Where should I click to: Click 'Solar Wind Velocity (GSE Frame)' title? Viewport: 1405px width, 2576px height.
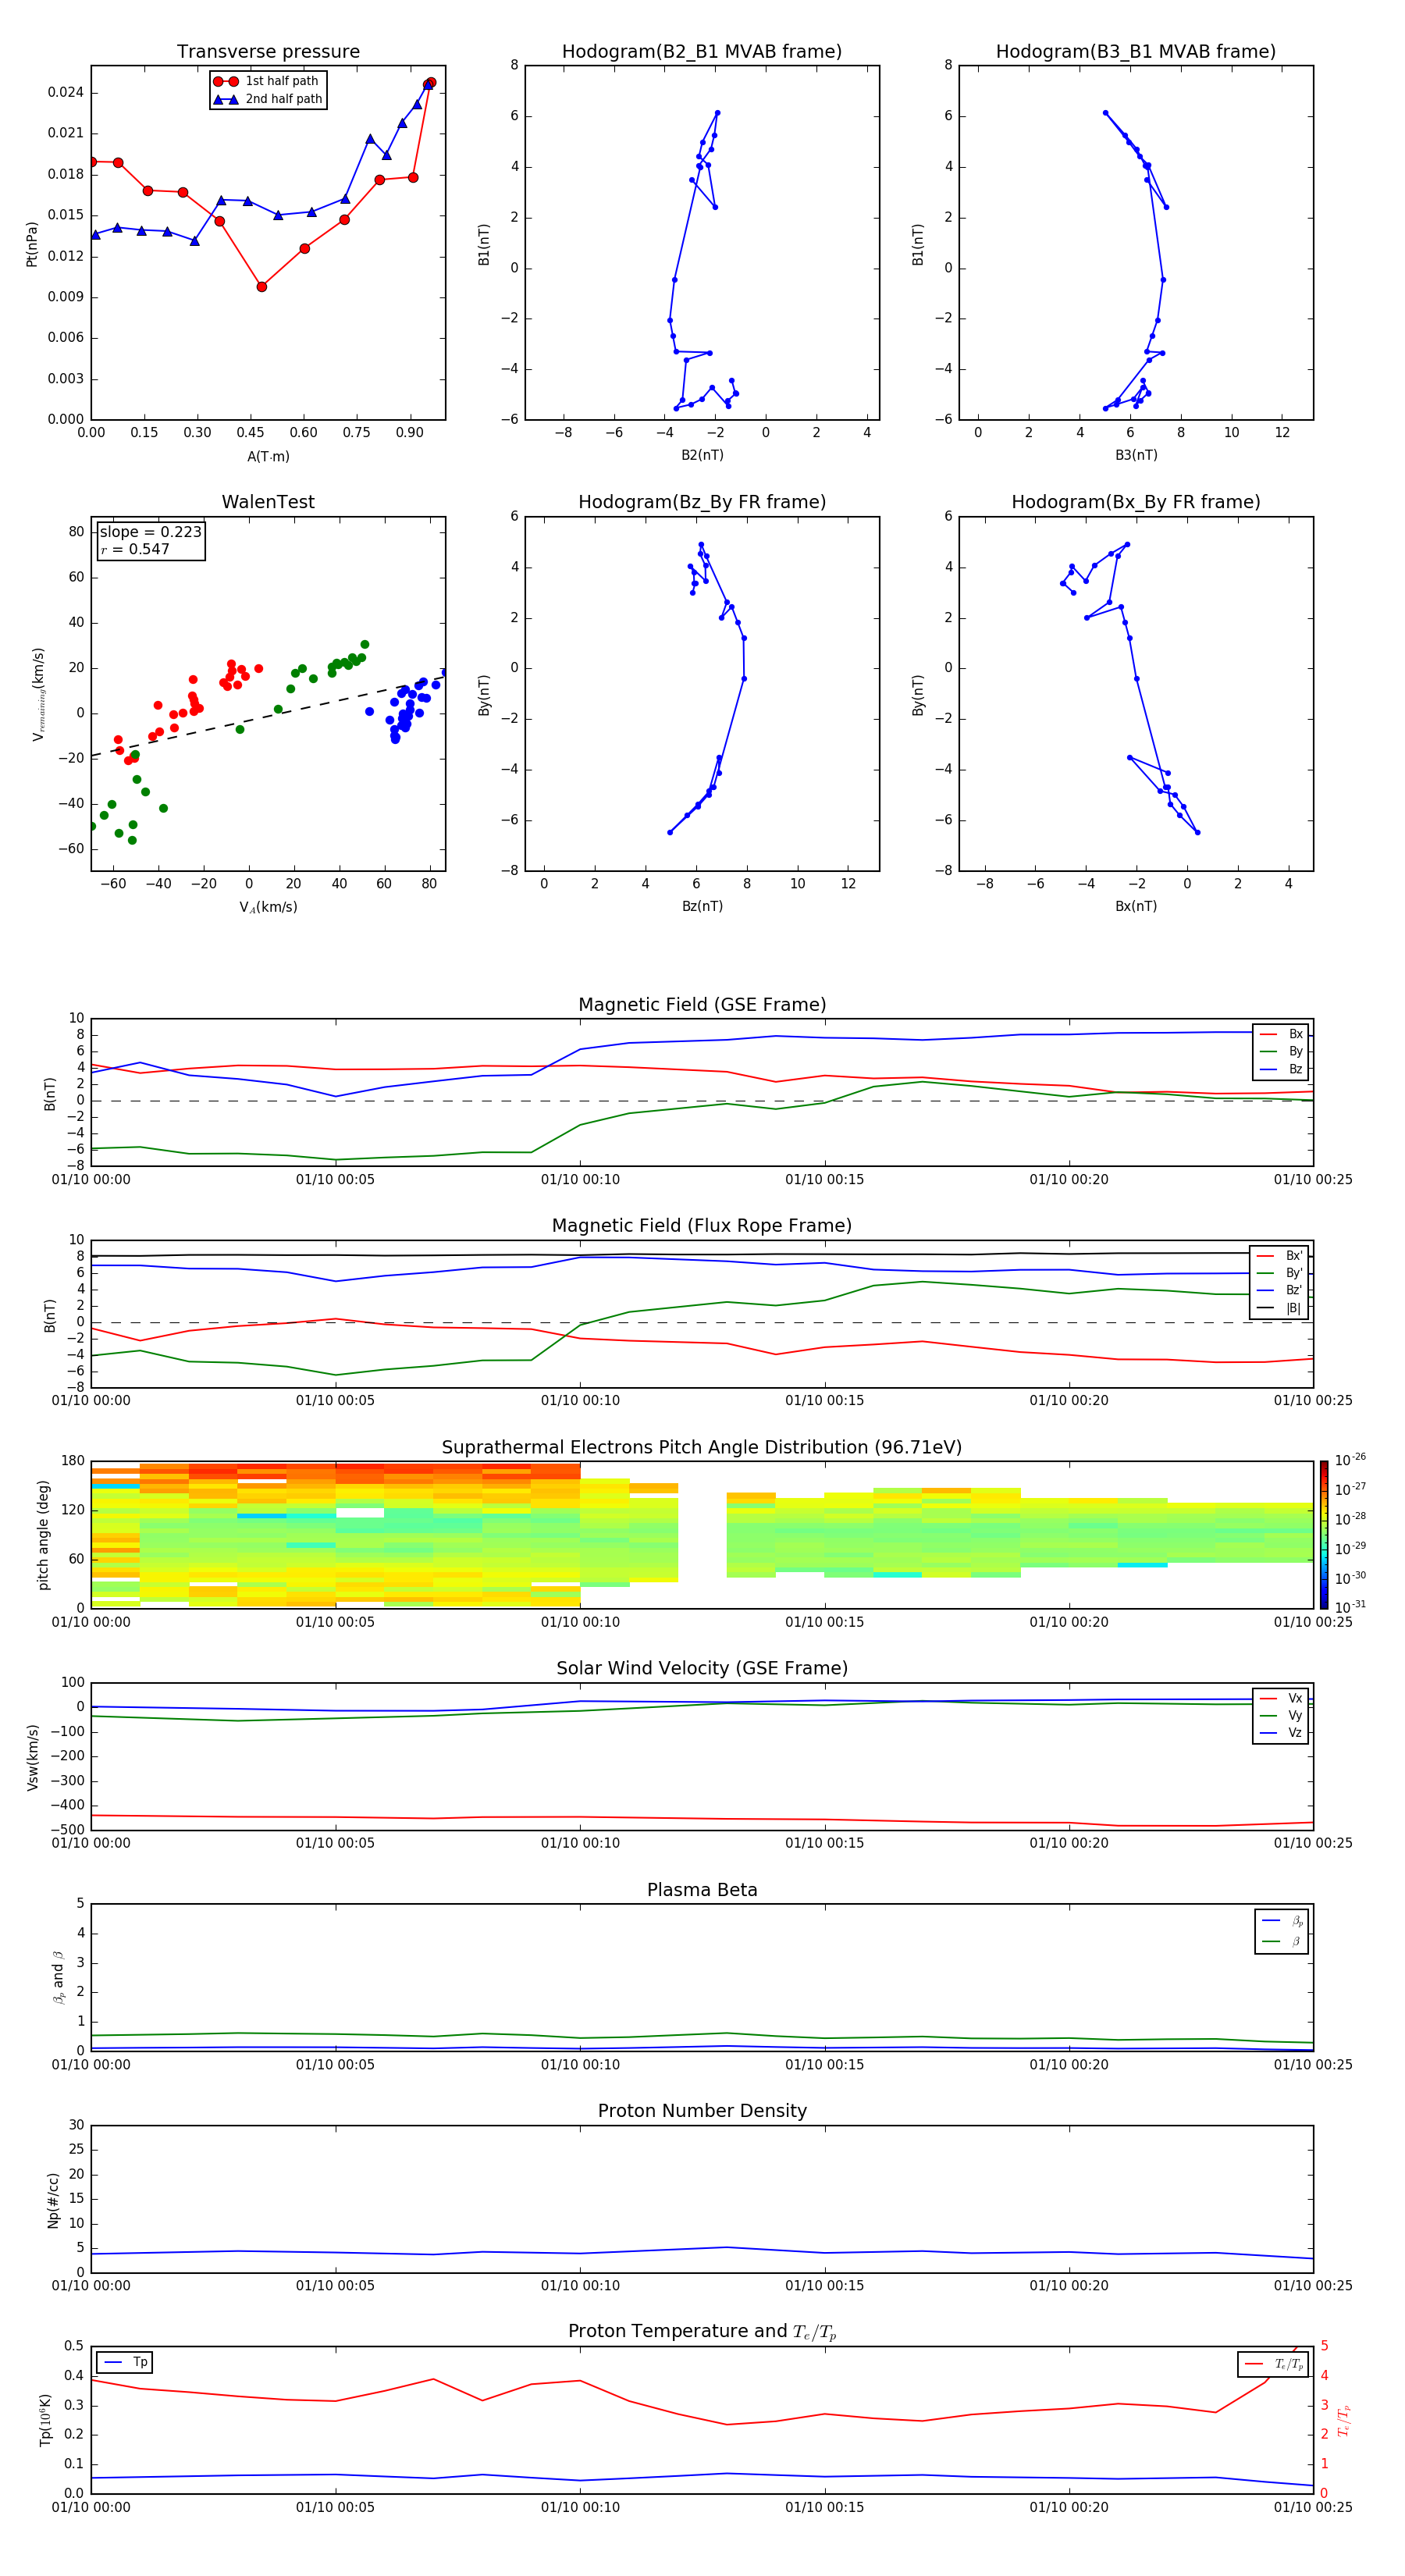[702, 1669]
